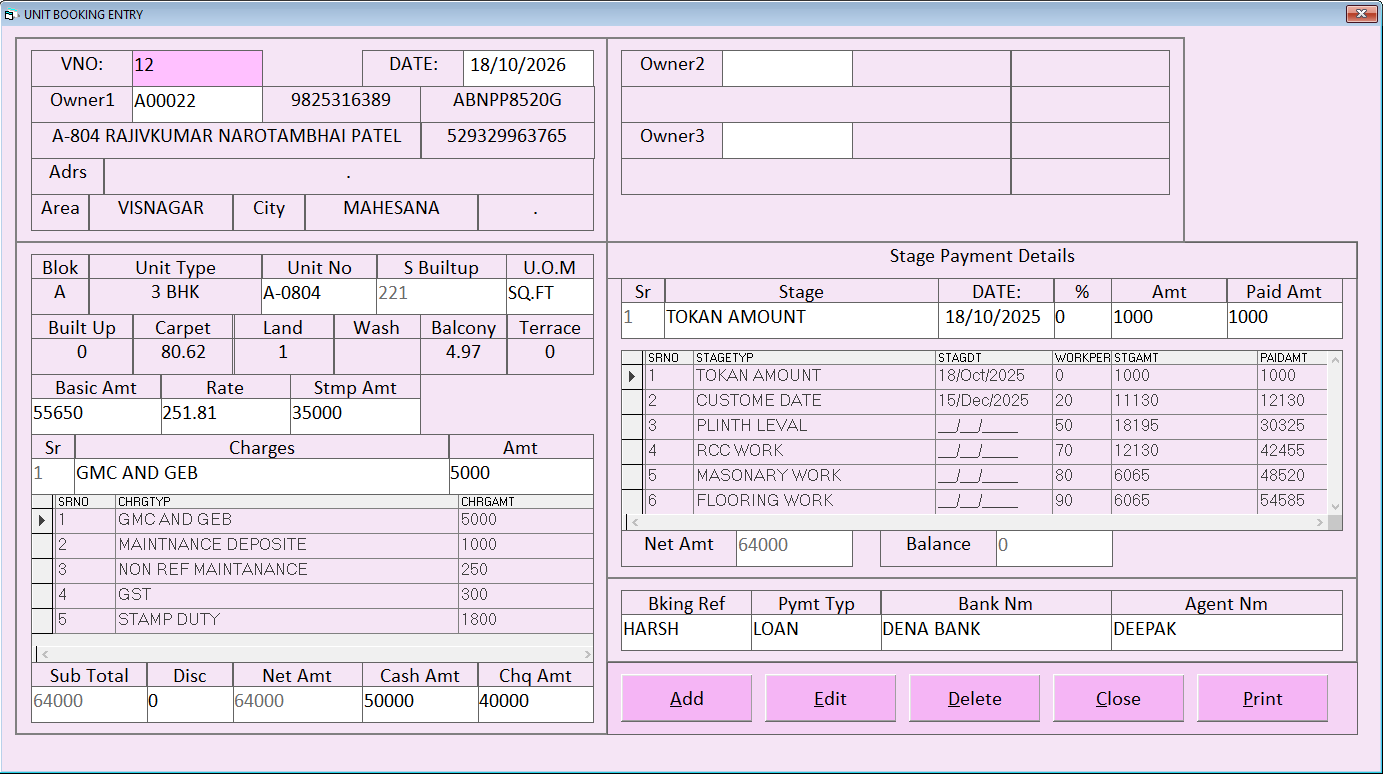Click the Unit Booking Entry title bar icon
Image resolution: width=1383 pixels, height=774 pixels.
[11, 14]
